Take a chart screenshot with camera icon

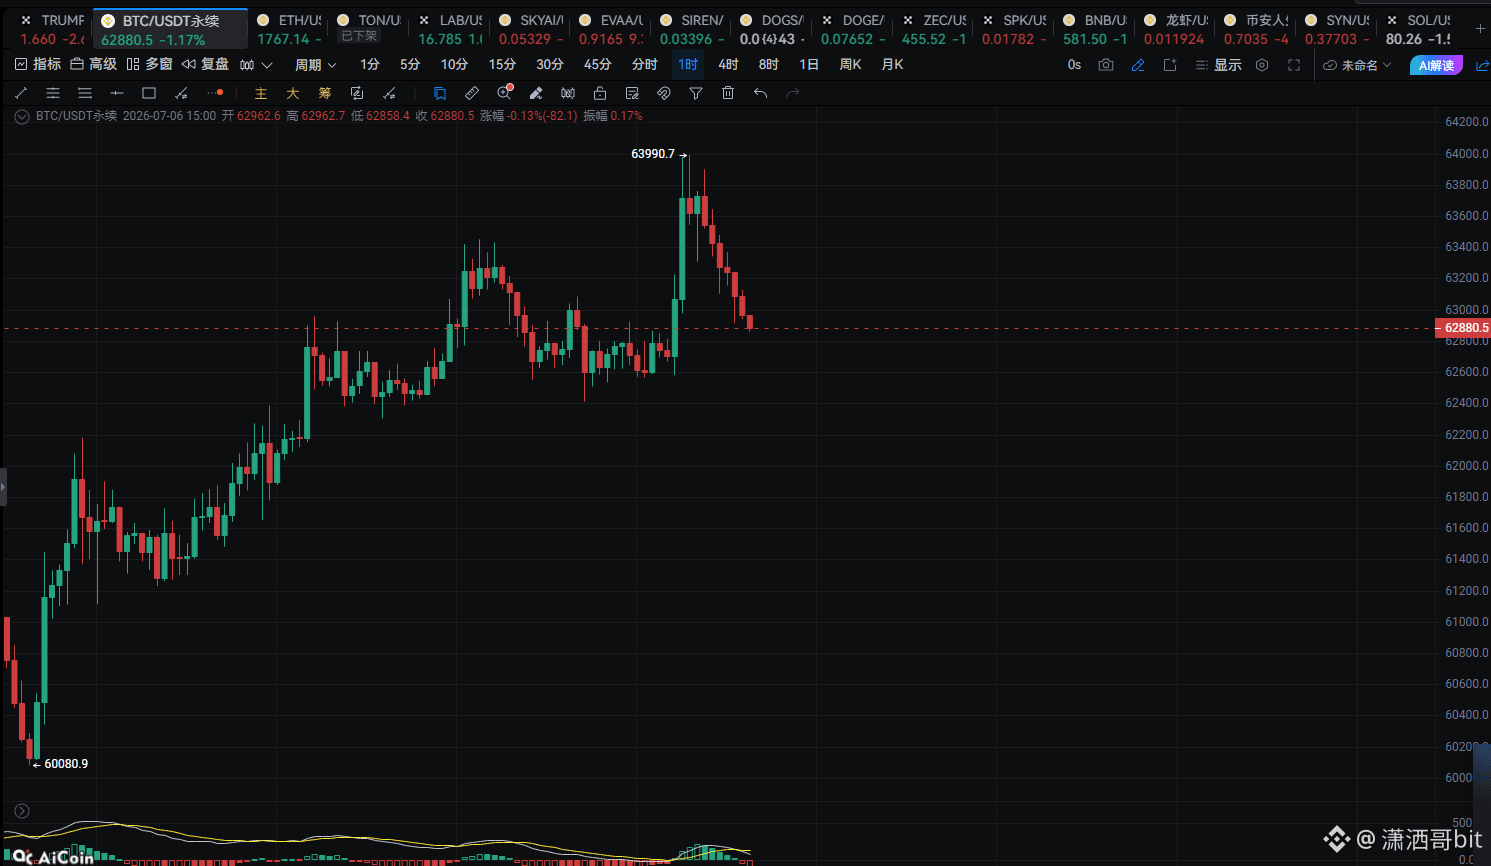coord(1106,65)
